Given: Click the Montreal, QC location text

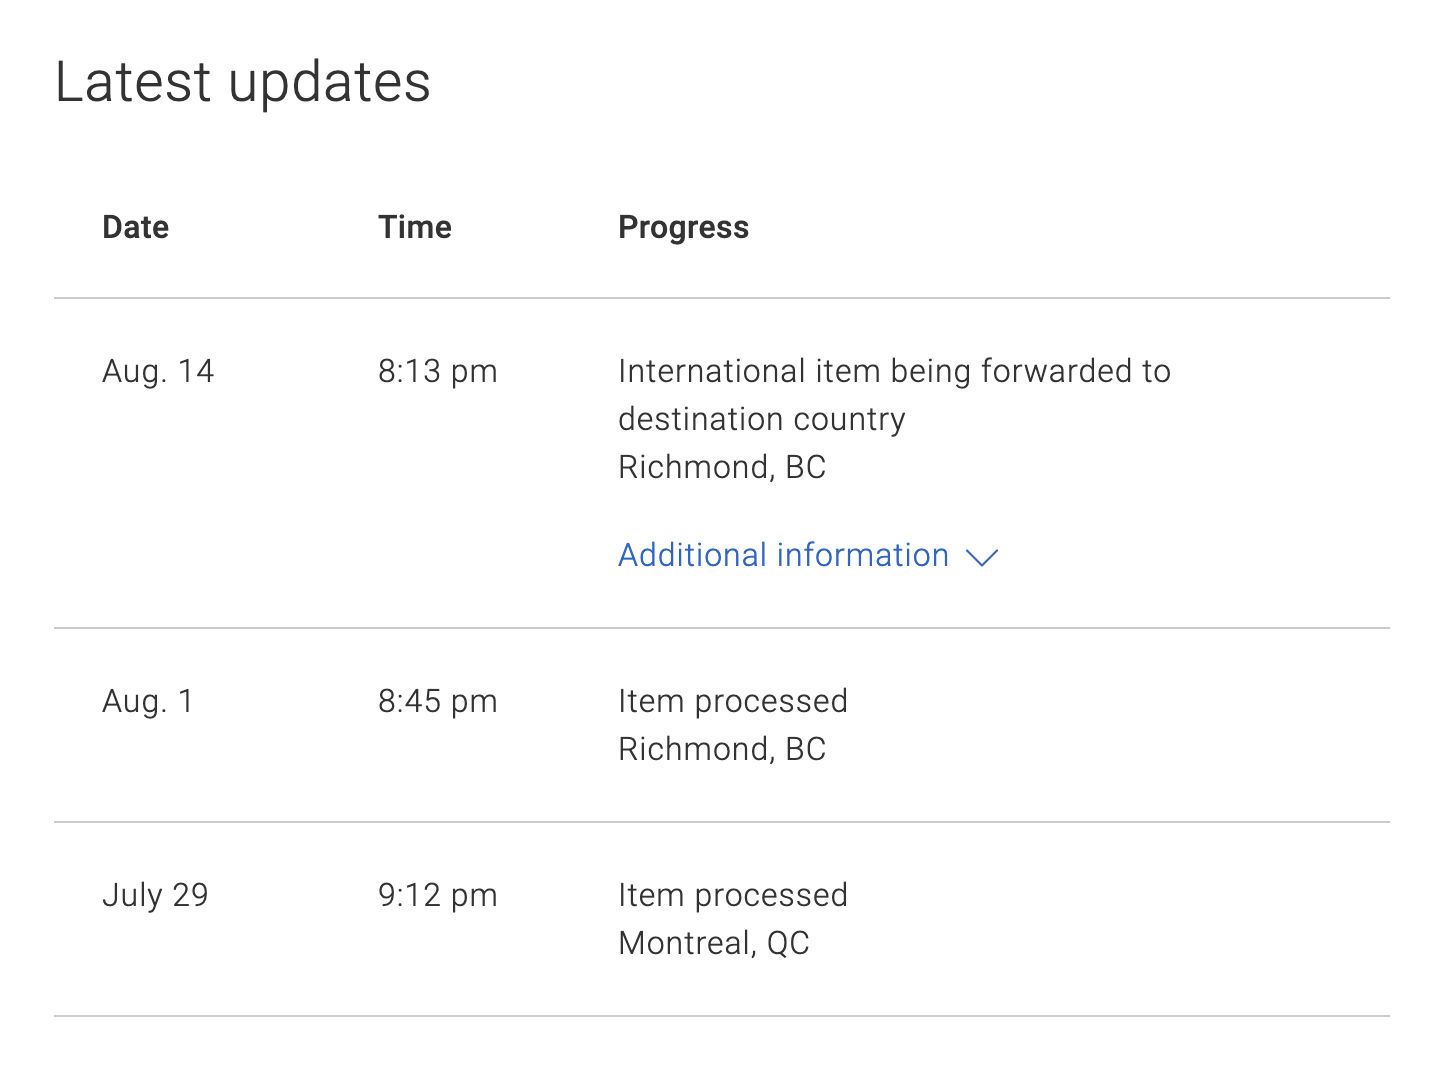Looking at the screenshot, I should pos(714,943).
